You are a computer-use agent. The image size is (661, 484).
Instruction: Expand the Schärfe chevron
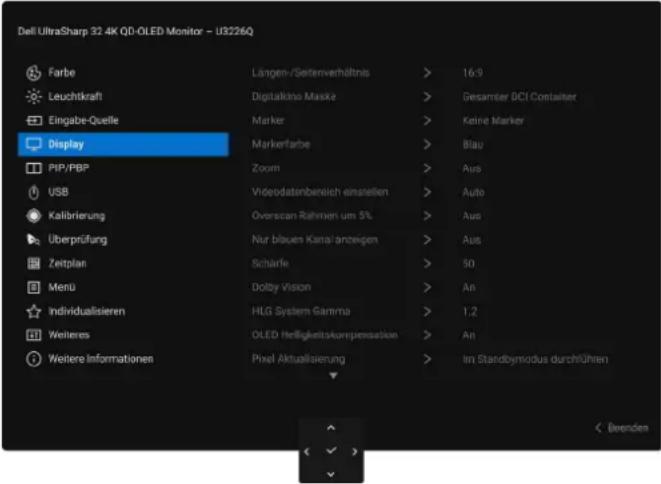[427, 264]
